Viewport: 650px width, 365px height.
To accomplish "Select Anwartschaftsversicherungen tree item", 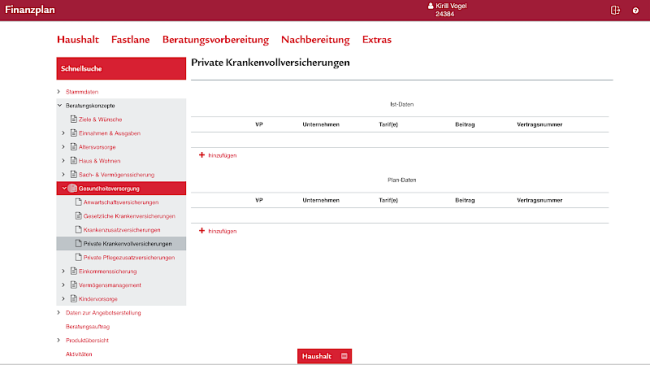I will click(121, 202).
